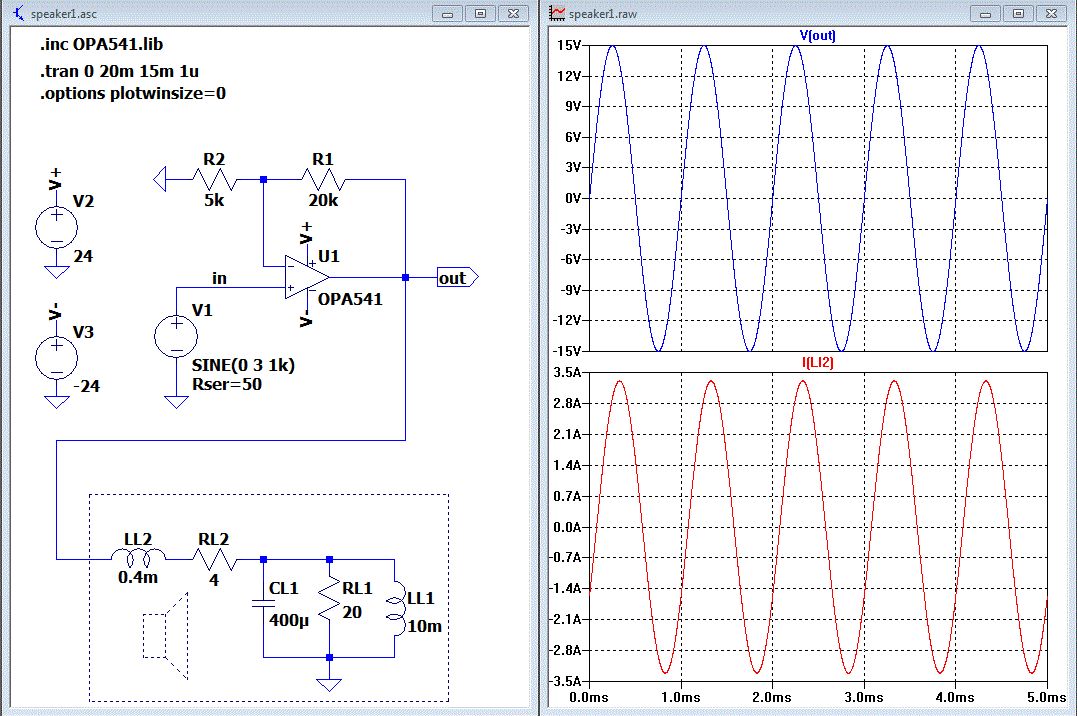1077x716 pixels.
Task: Click the R1 20k feedback resistor
Action: (x=323, y=180)
